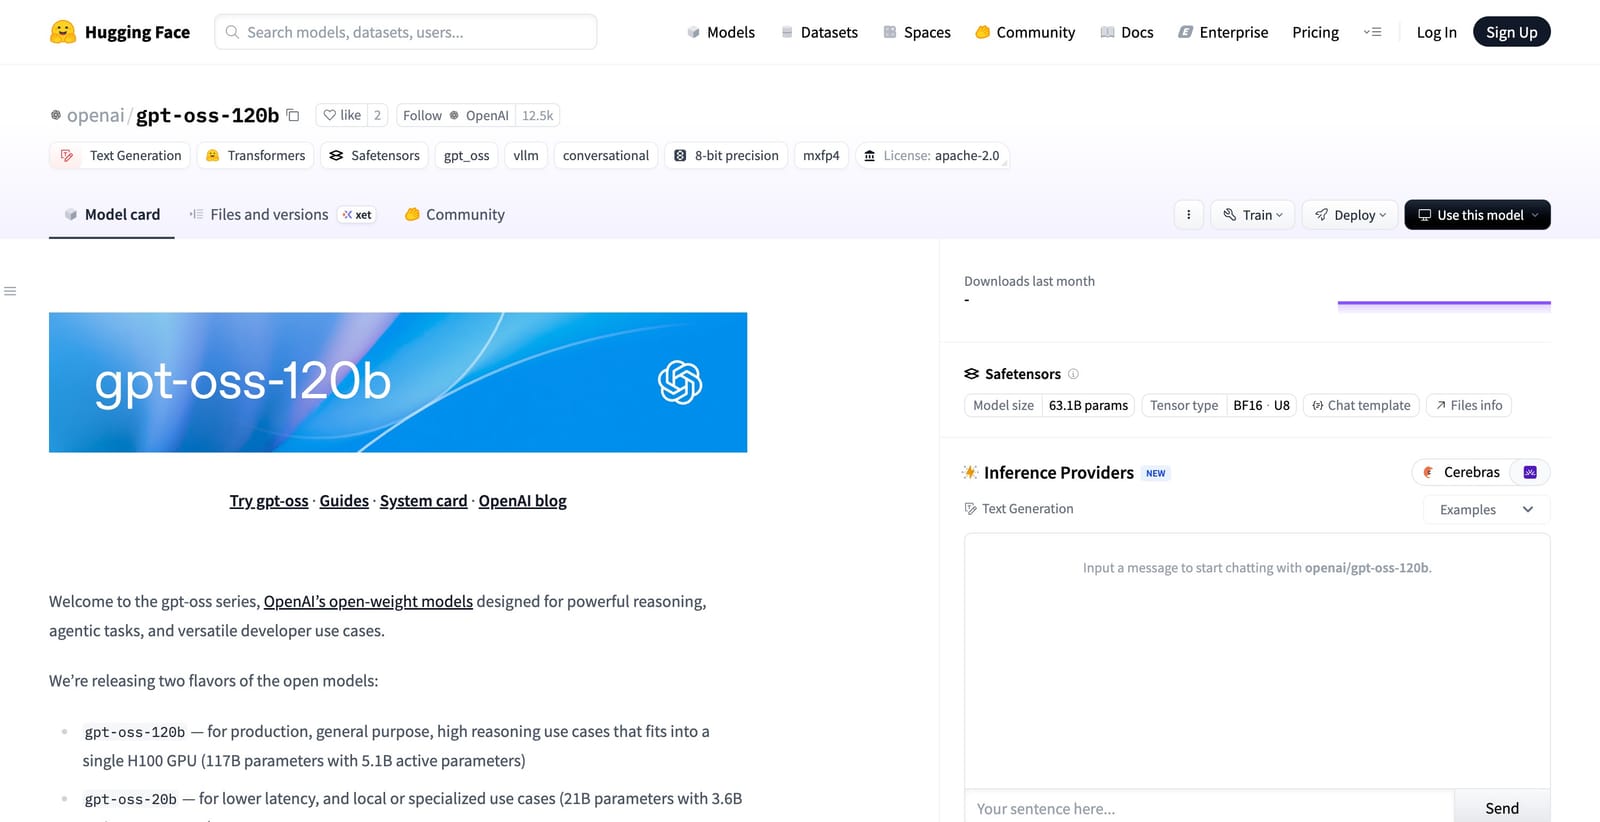1600x822 pixels.
Task: Click the Hugging Face logo icon
Action: 63,32
